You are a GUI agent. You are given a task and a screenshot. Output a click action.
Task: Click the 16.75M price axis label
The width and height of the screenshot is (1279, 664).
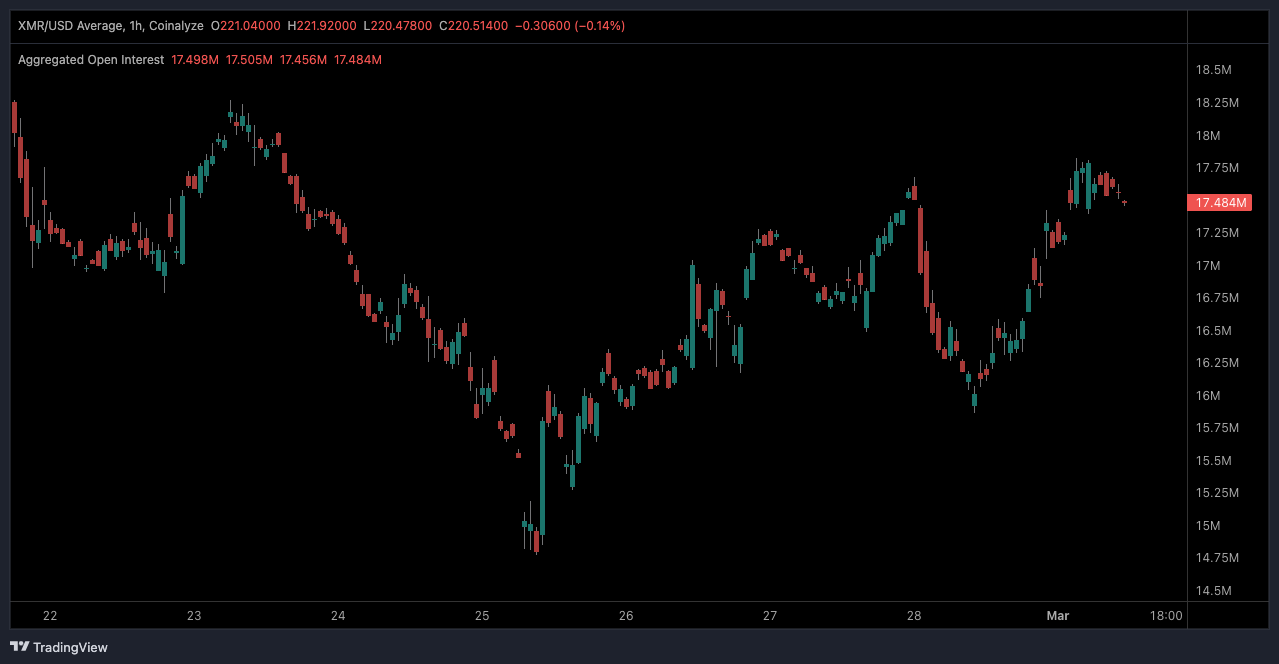coord(1217,298)
